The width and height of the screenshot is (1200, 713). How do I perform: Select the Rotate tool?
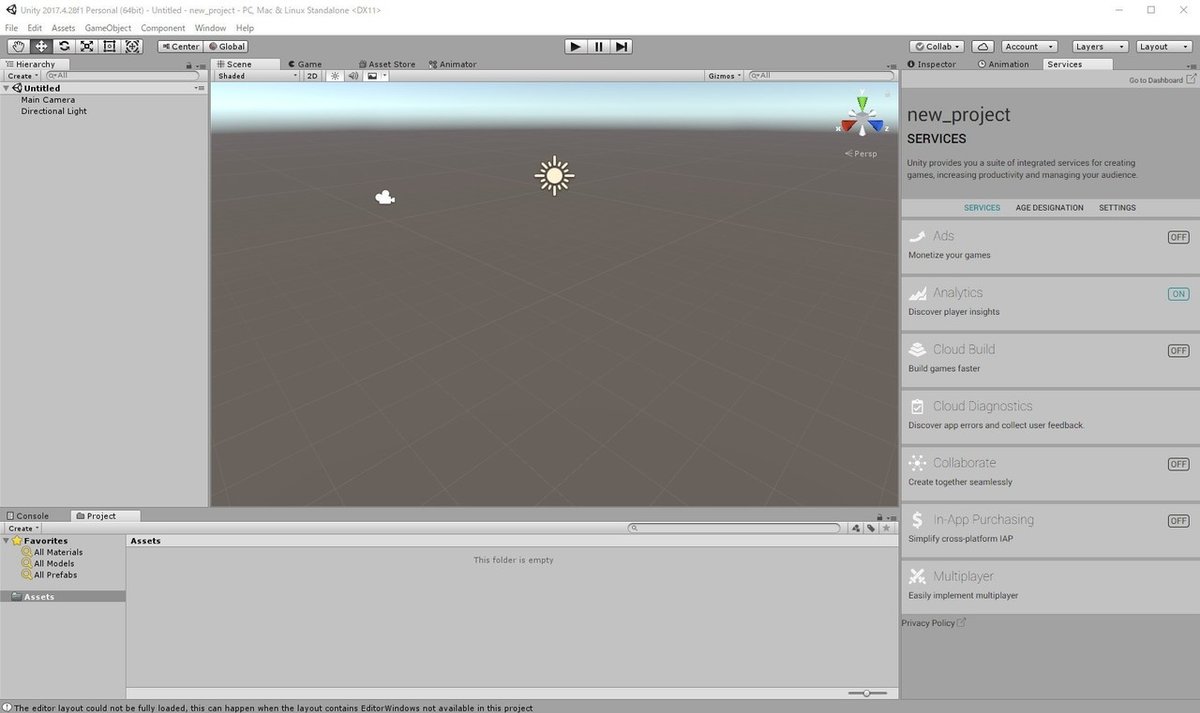pos(64,46)
